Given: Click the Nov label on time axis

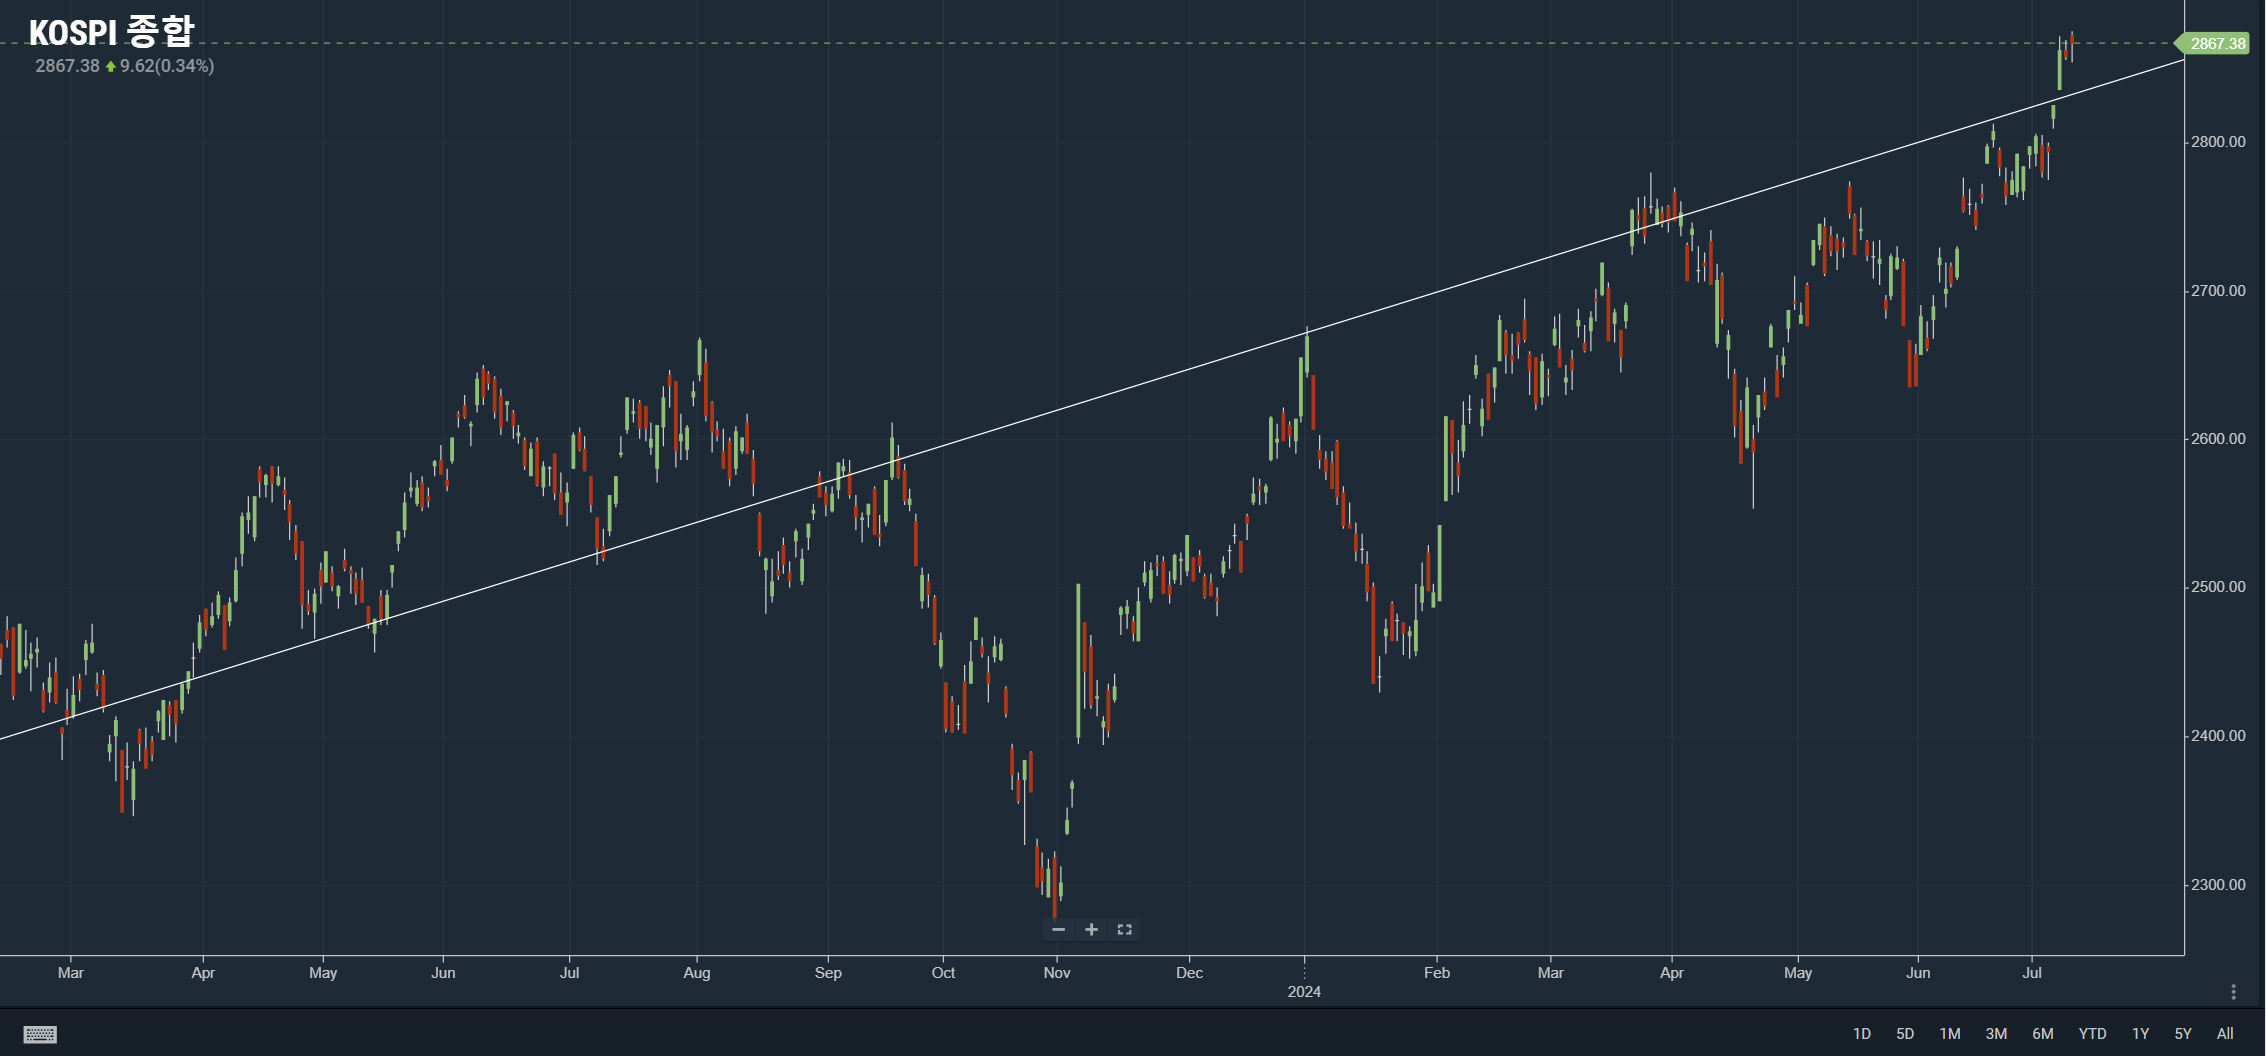Looking at the screenshot, I should coord(1057,973).
